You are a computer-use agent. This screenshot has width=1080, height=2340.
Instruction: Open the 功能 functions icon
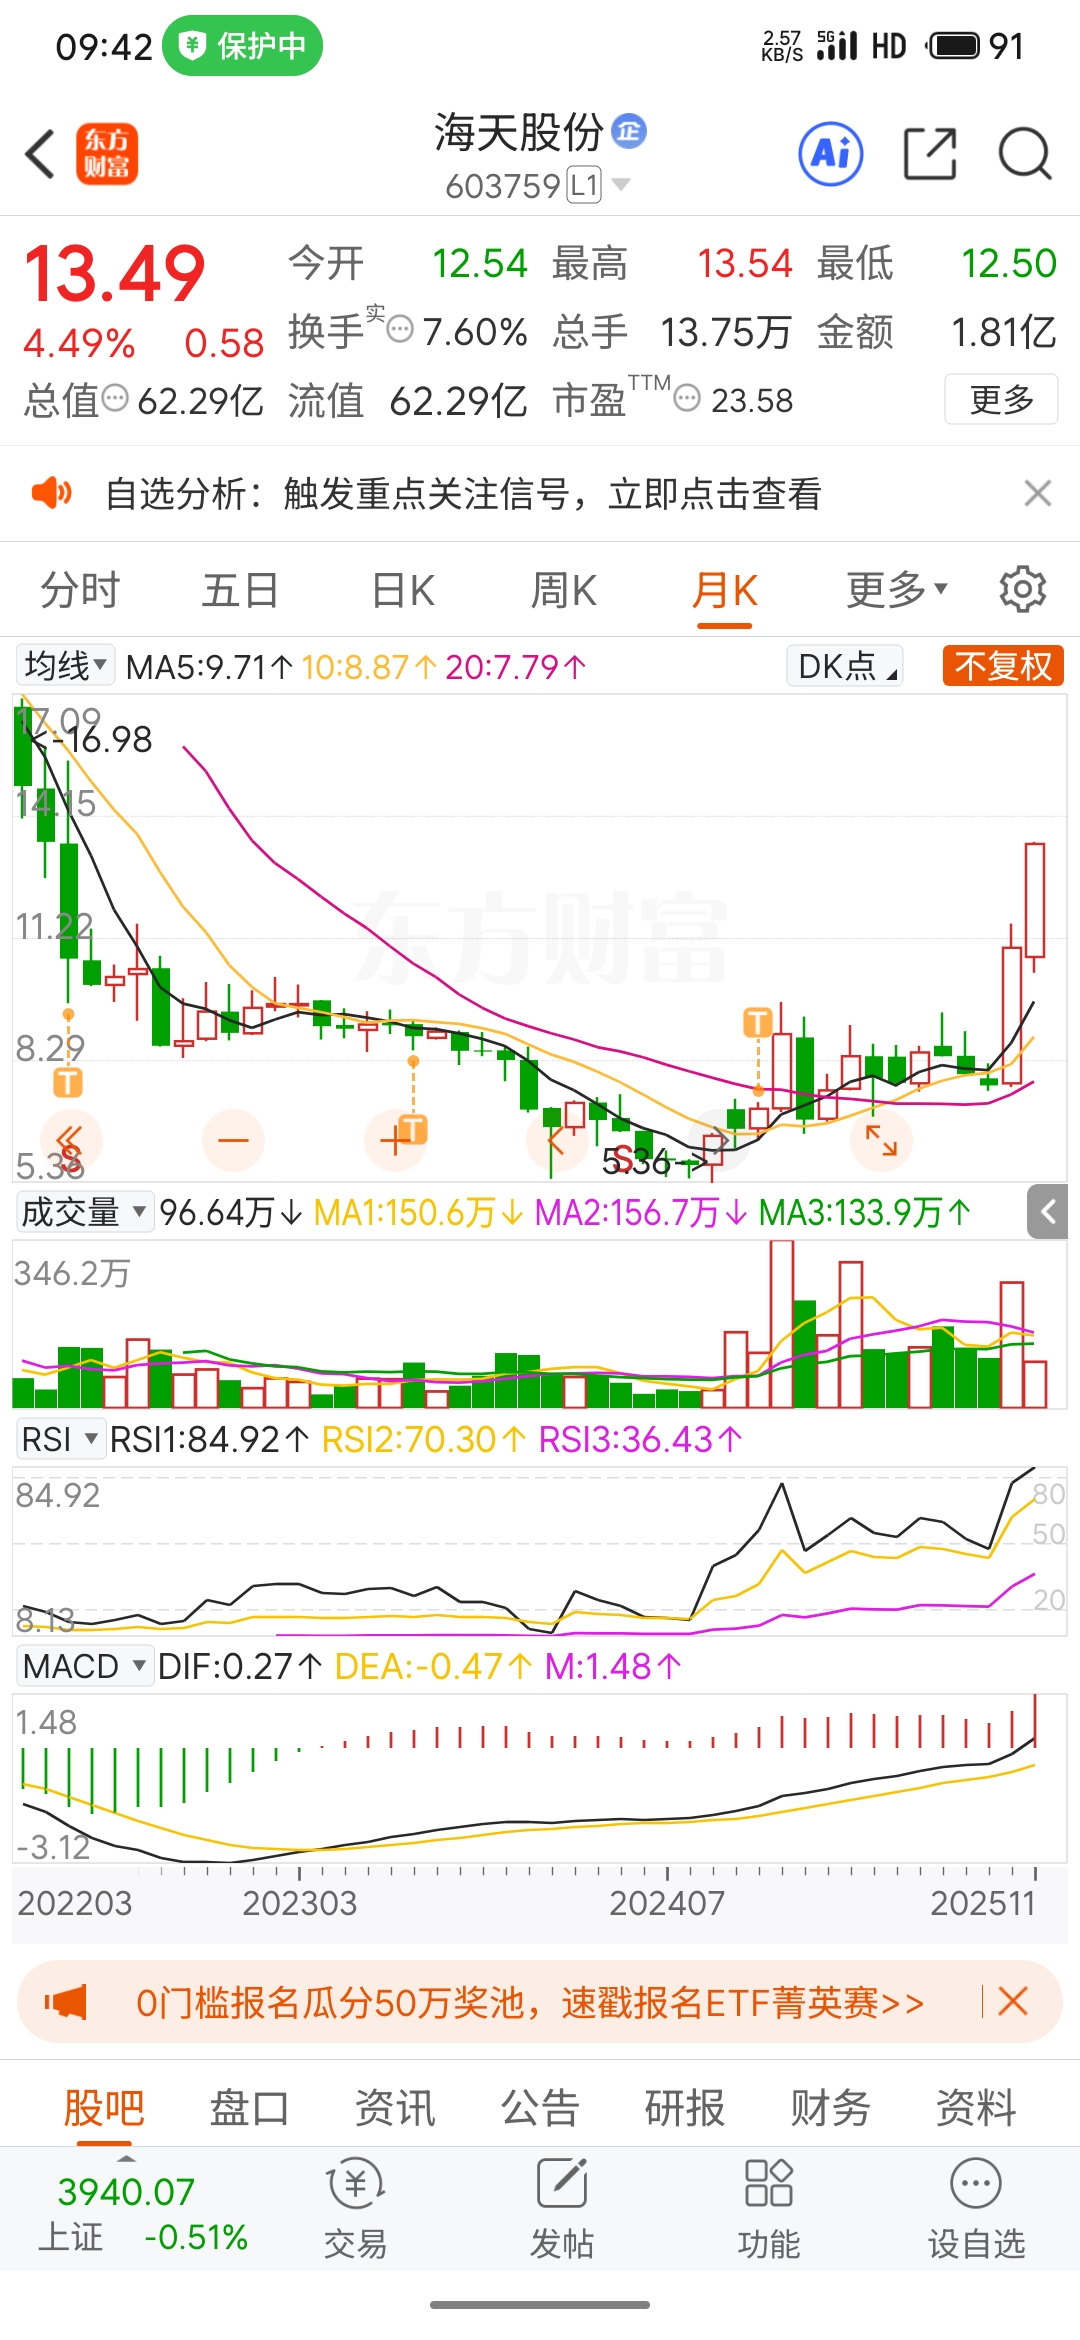(x=768, y=2183)
